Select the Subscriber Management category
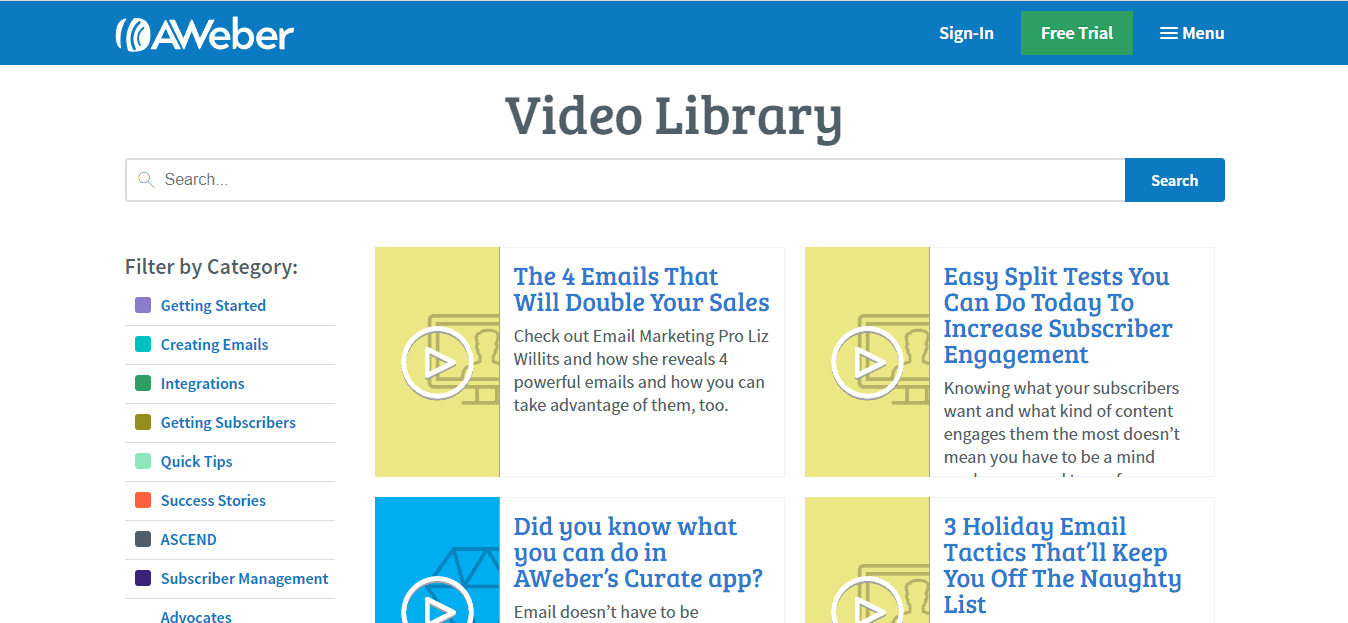The image size is (1348, 623). coord(244,578)
